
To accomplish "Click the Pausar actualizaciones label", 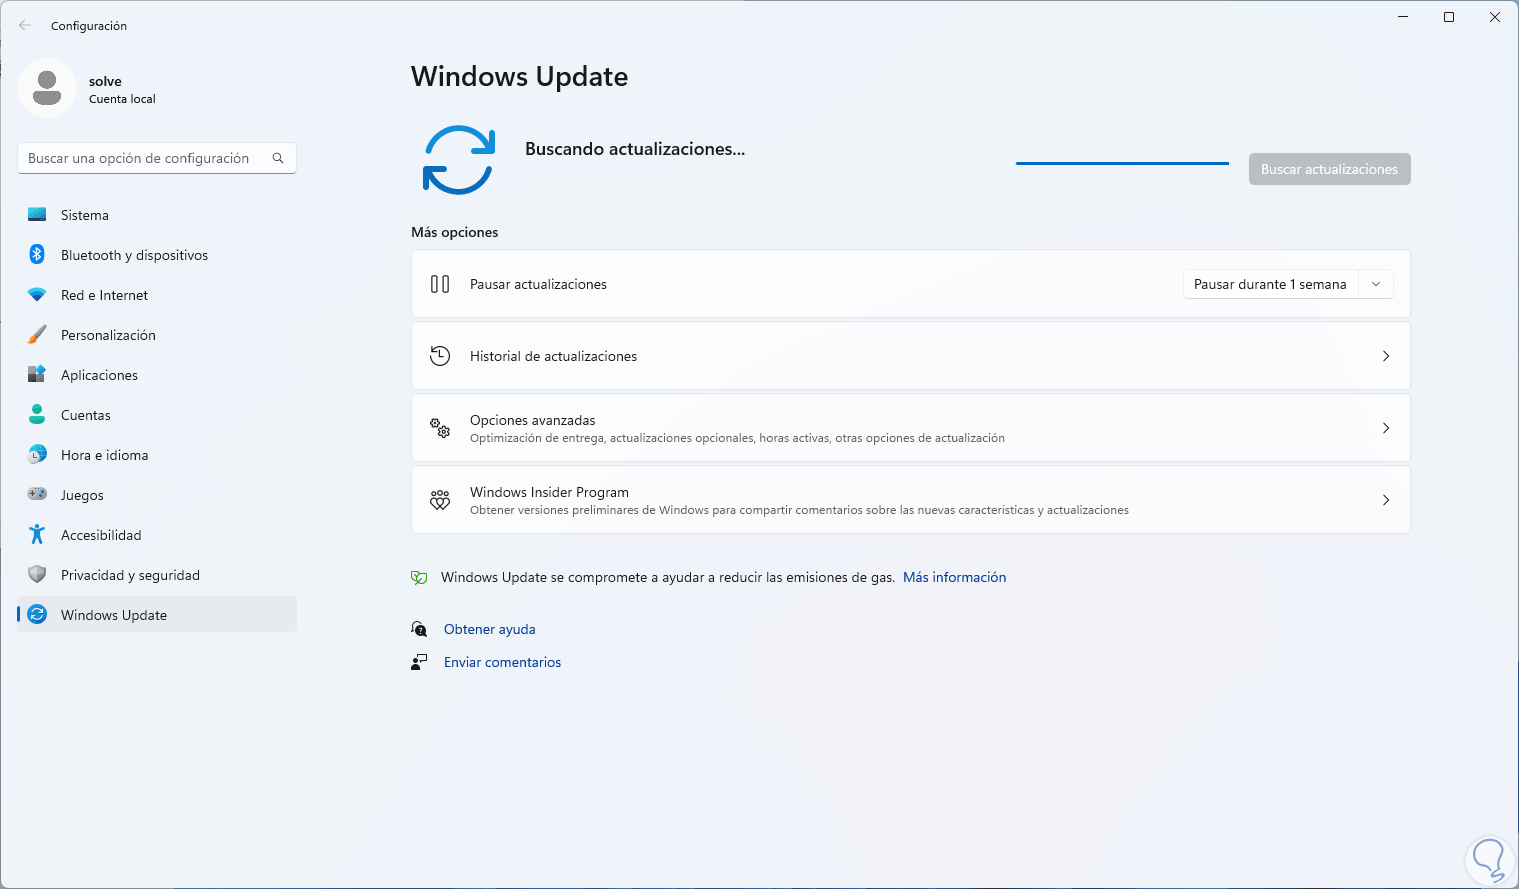I will (539, 284).
